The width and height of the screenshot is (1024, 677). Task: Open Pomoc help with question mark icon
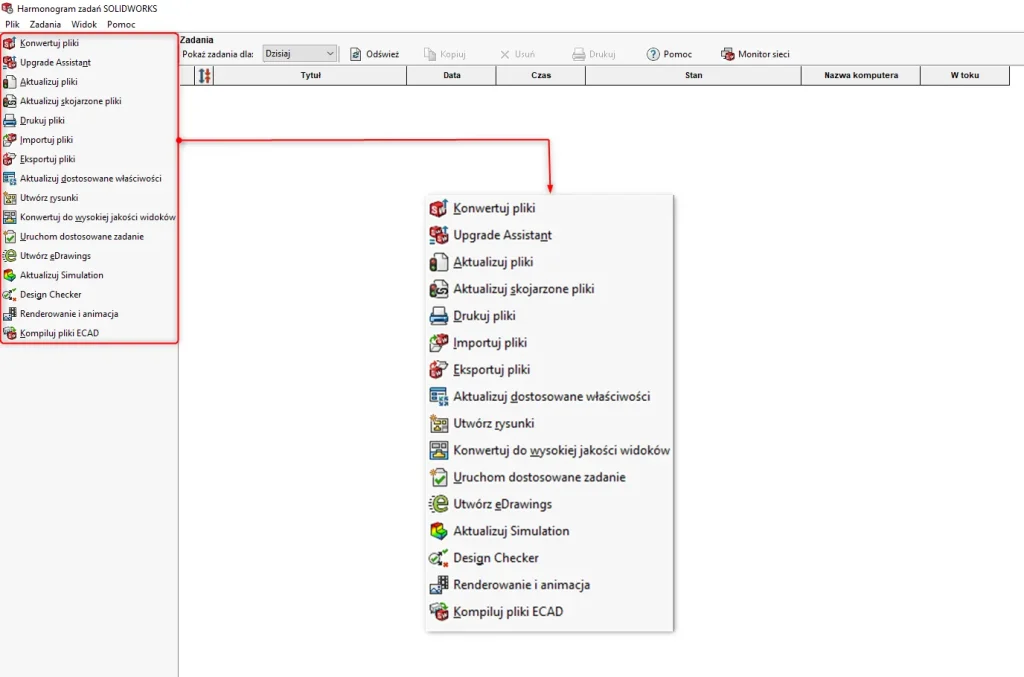pyautogui.click(x=669, y=54)
